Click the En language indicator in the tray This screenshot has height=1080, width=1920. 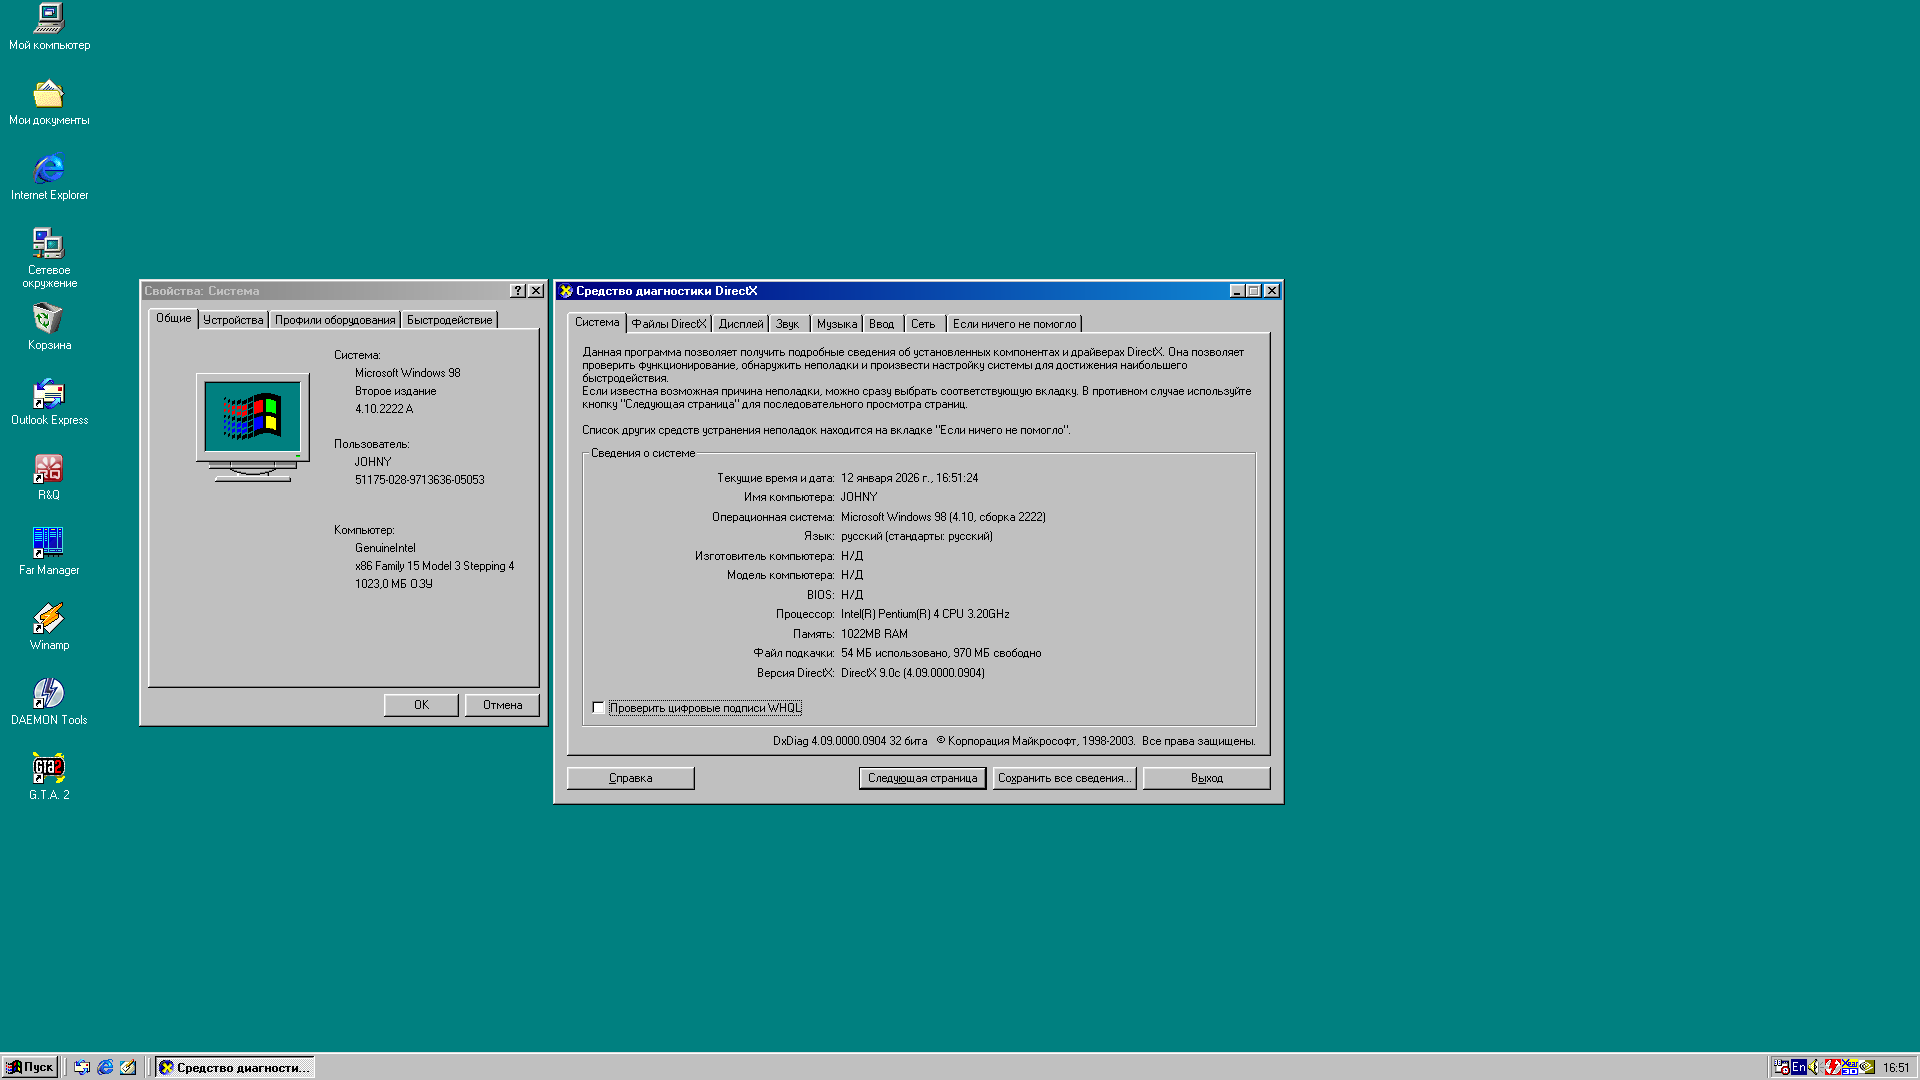pyautogui.click(x=1798, y=1067)
